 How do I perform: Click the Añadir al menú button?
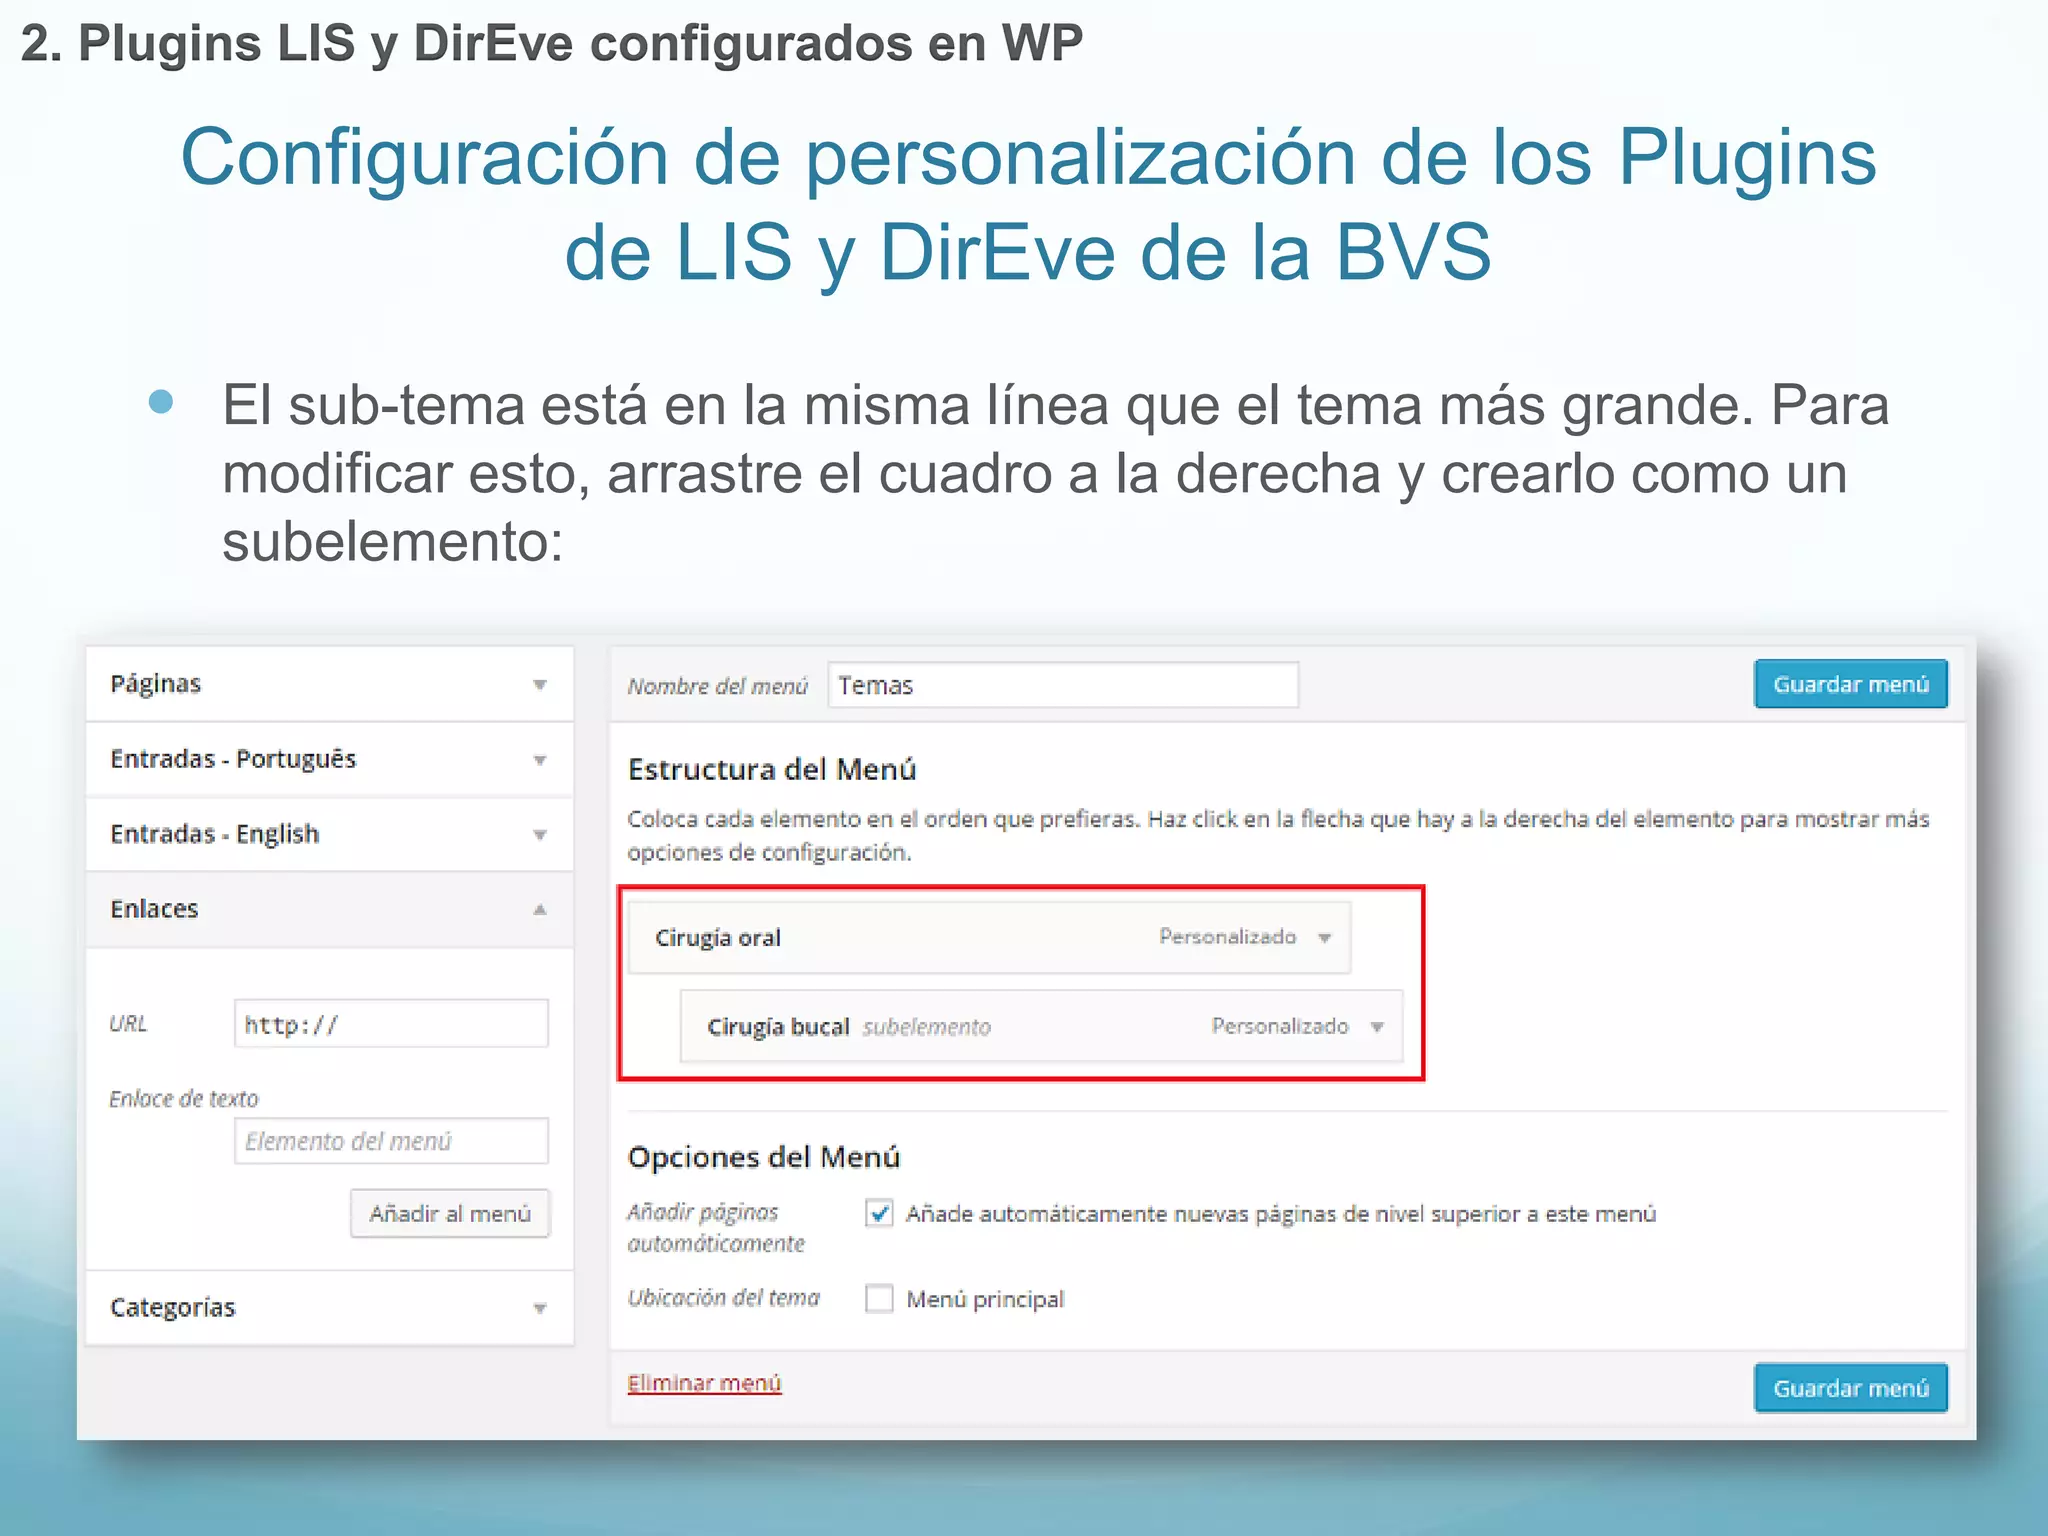pos(450,1213)
